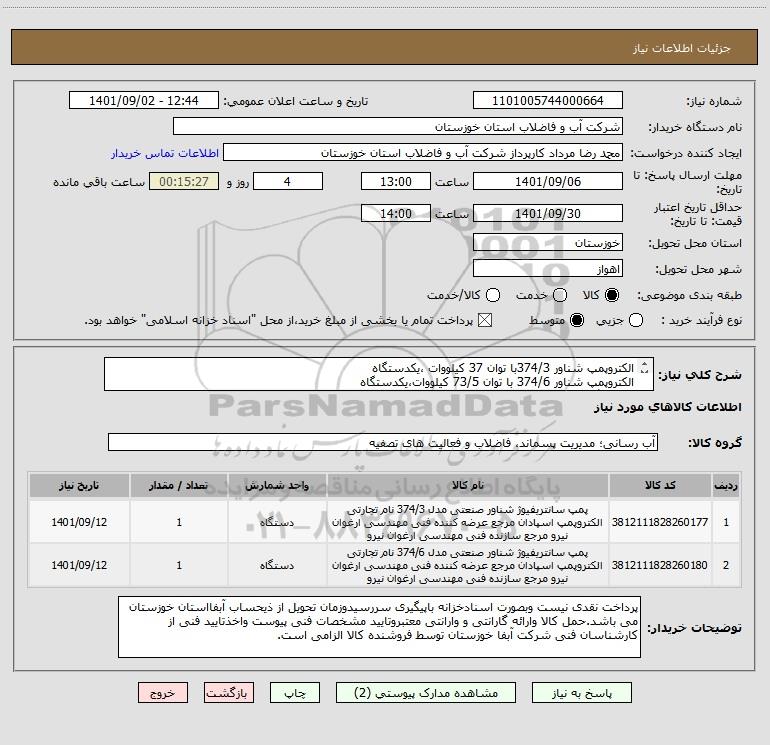The height and width of the screenshot is (745, 770).
Task: Click column header 'تاریخ نیاز'
Action: [x=79, y=485]
